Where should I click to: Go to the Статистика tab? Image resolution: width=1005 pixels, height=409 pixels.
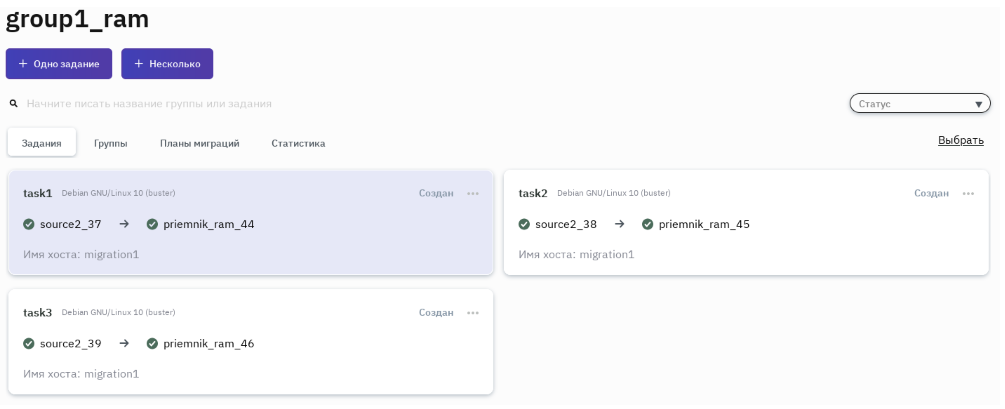[x=298, y=143]
